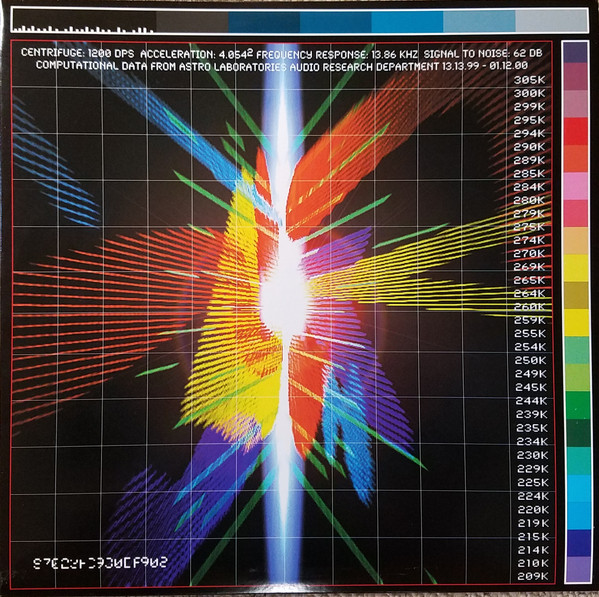Select the 244K scale label
The image size is (599, 597).
(531, 401)
